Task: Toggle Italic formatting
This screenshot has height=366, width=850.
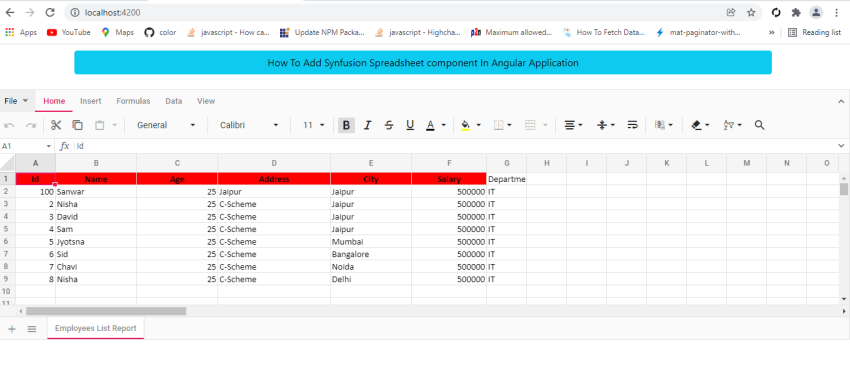Action: tap(368, 125)
